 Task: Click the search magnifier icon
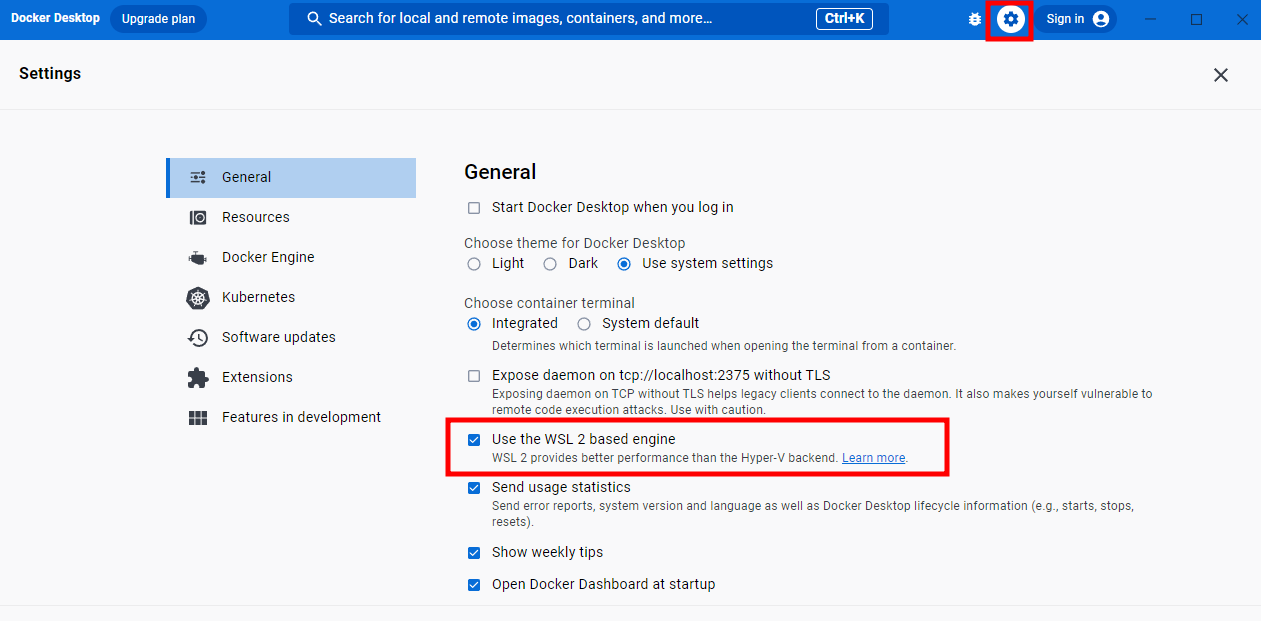[x=314, y=19]
